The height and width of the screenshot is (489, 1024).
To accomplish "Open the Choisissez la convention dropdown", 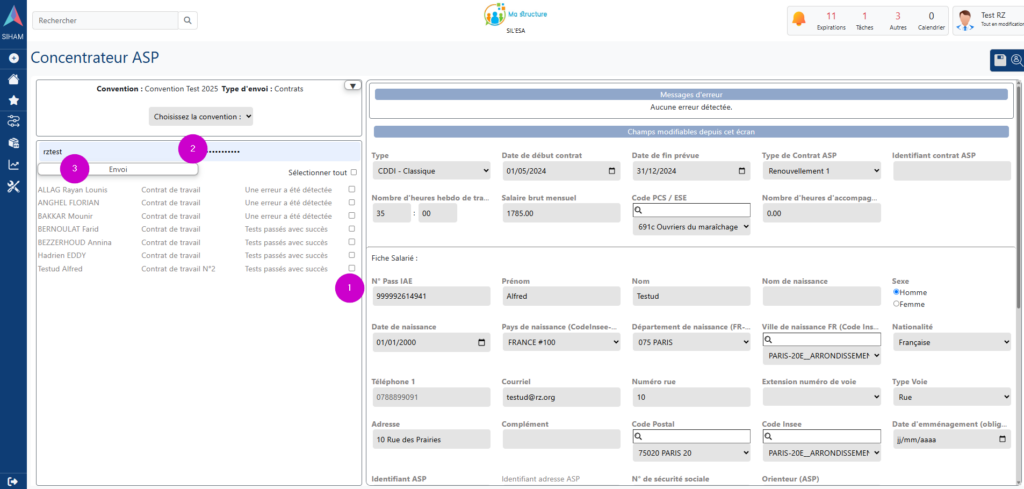I will click(x=200, y=117).
